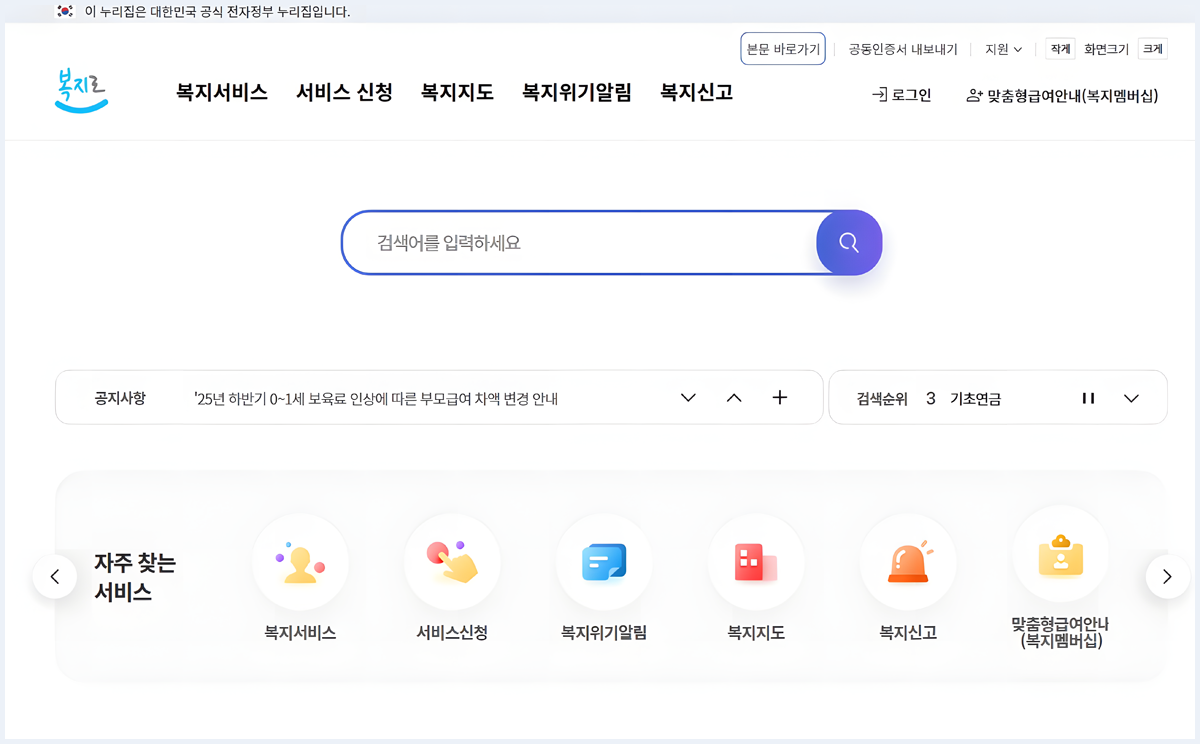The width and height of the screenshot is (1200, 744).
Task: Click the 서비스신청 hand icon
Action: click(453, 562)
